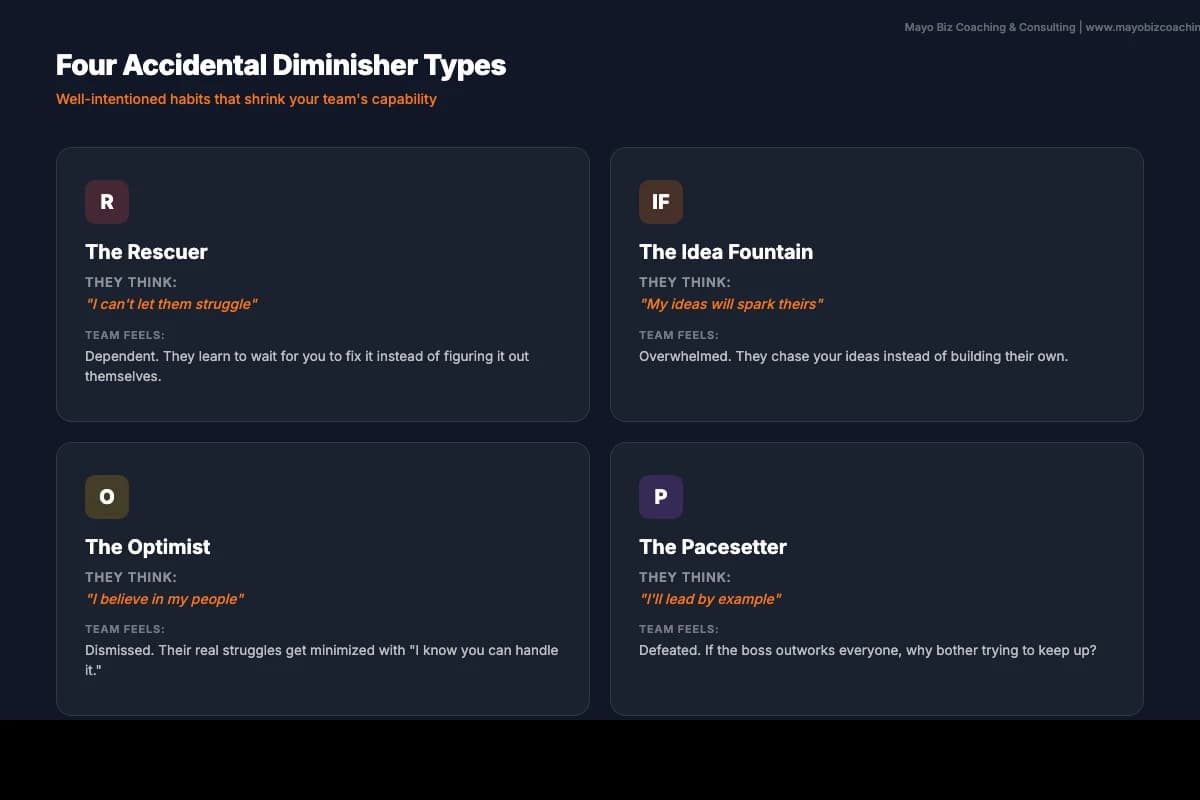Viewport: 1200px width, 800px height.
Task: Click the IF badge icon for Idea Fountain
Action: (x=661, y=202)
